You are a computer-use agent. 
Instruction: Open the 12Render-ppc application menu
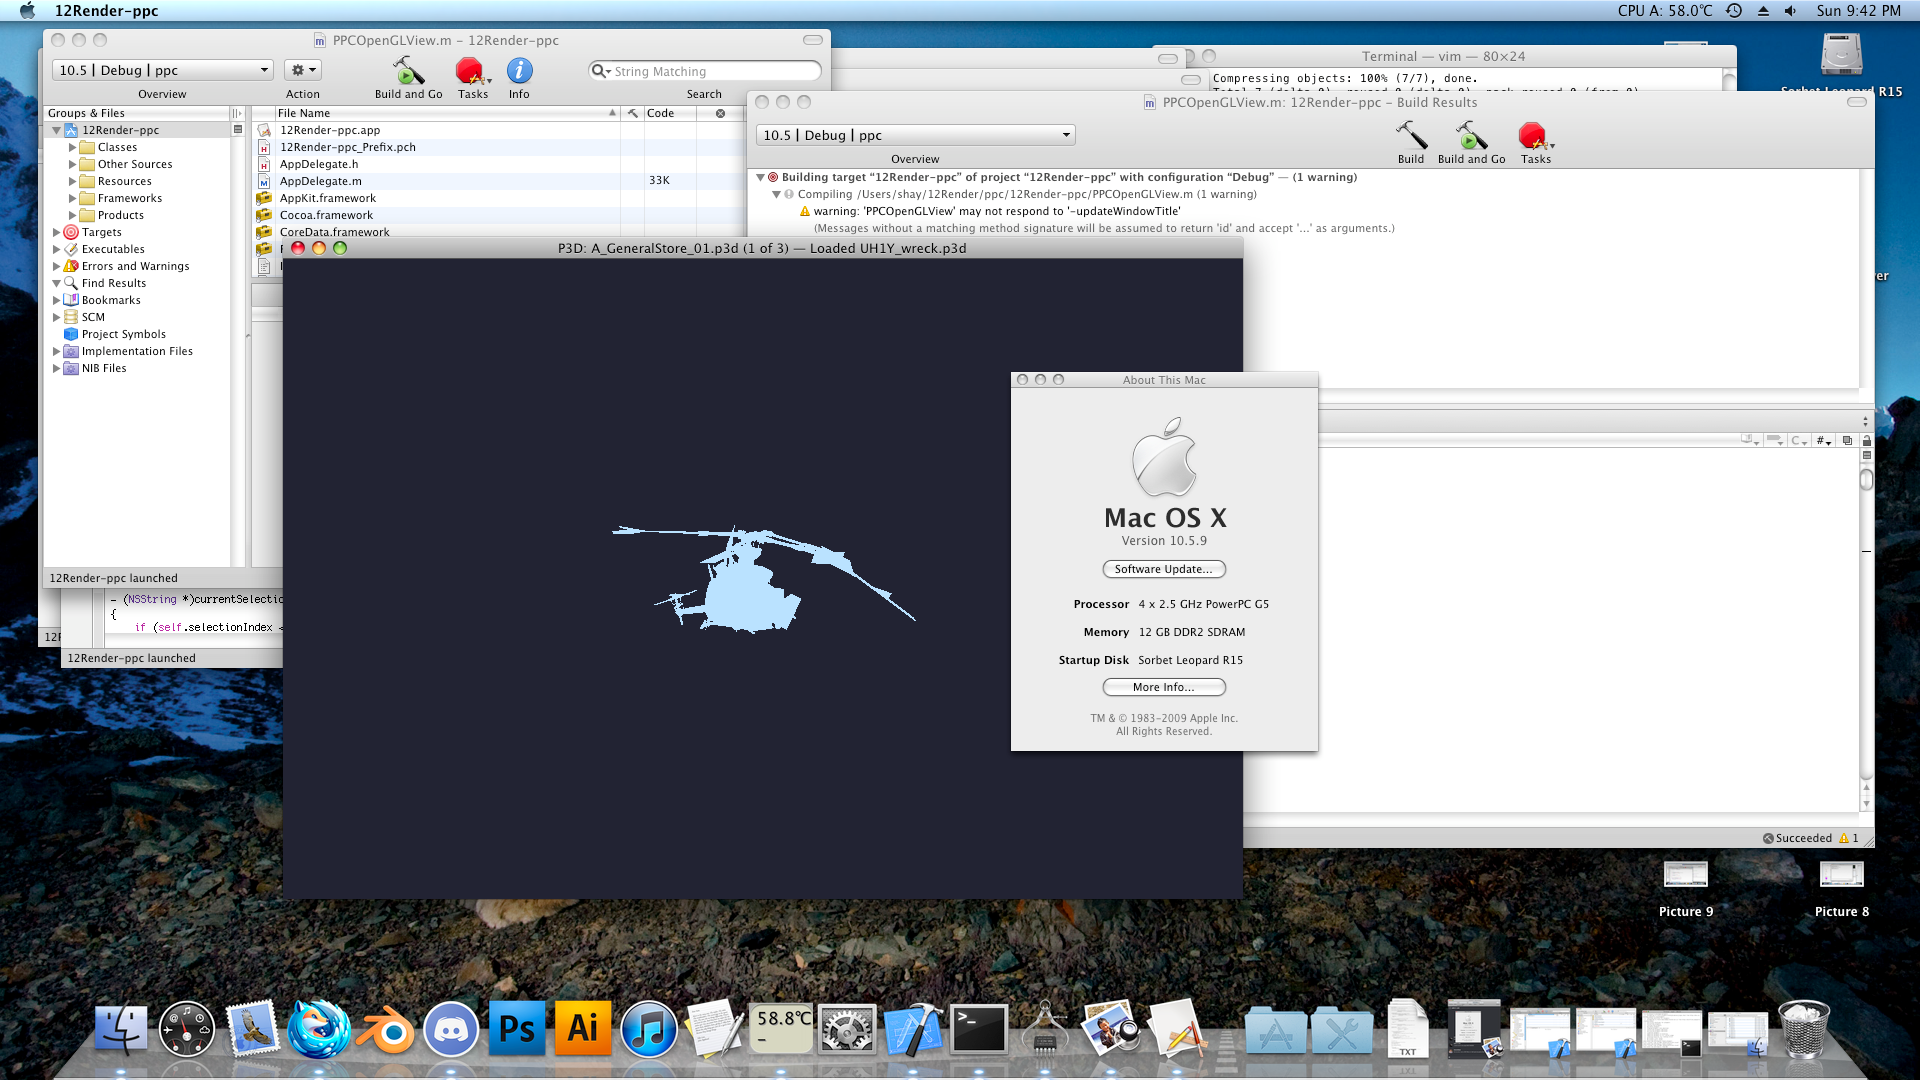(x=106, y=11)
